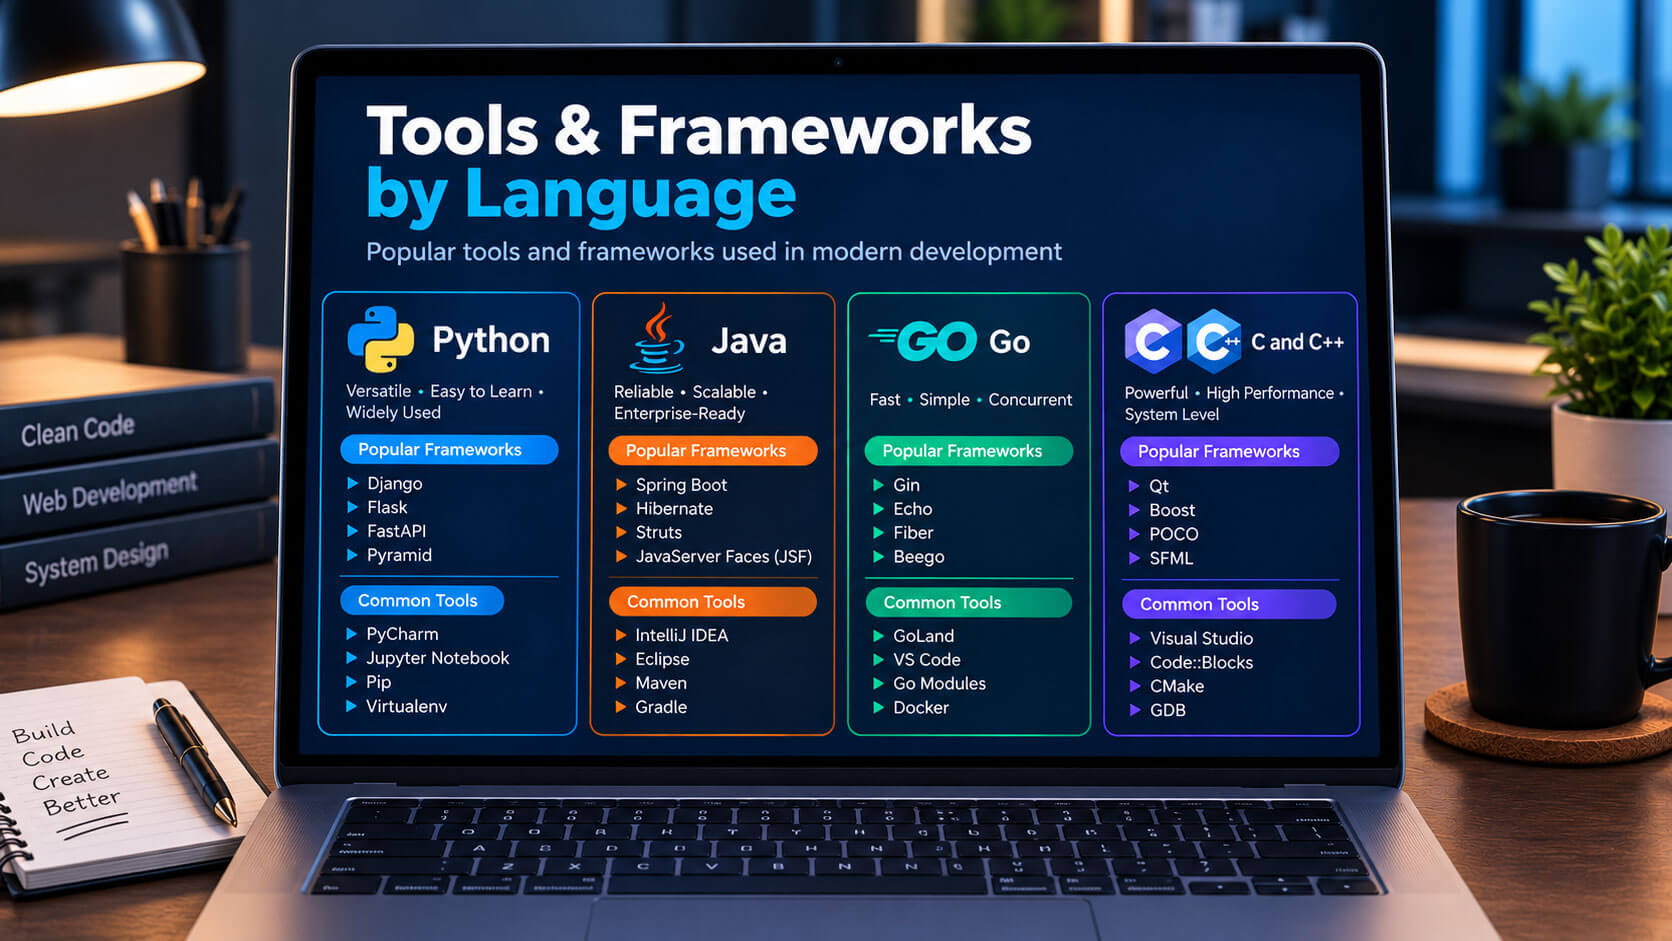Select the blue Popular Frameworks pill under Python

tap(449, 450)
